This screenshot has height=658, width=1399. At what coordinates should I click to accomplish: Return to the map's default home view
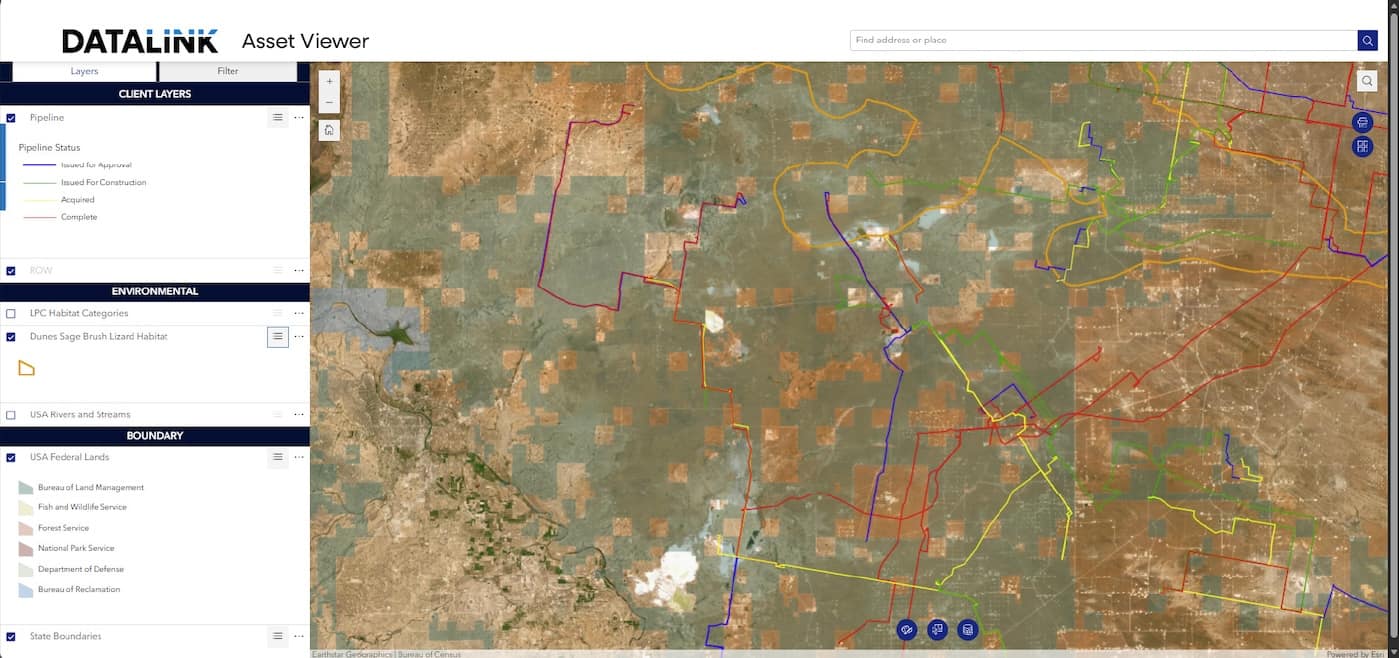[329, 130]
